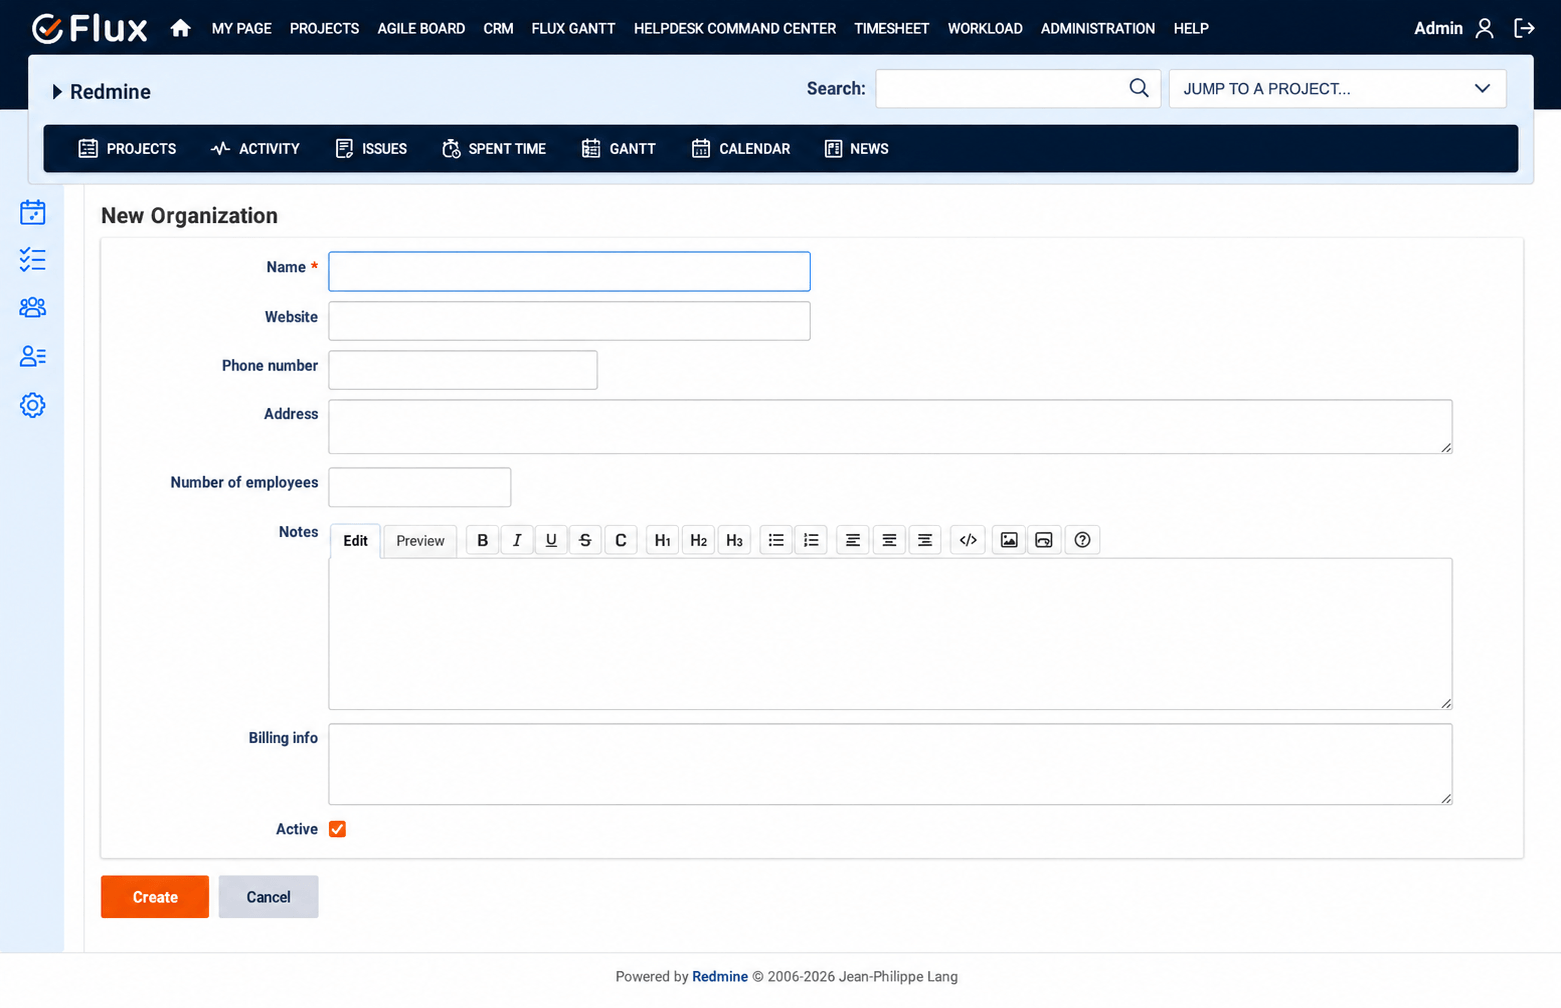Screen dimensions: 1561x1008
Task: Click the third alignment button in the Notes toolbar
Action: click(x=925, y=540)
